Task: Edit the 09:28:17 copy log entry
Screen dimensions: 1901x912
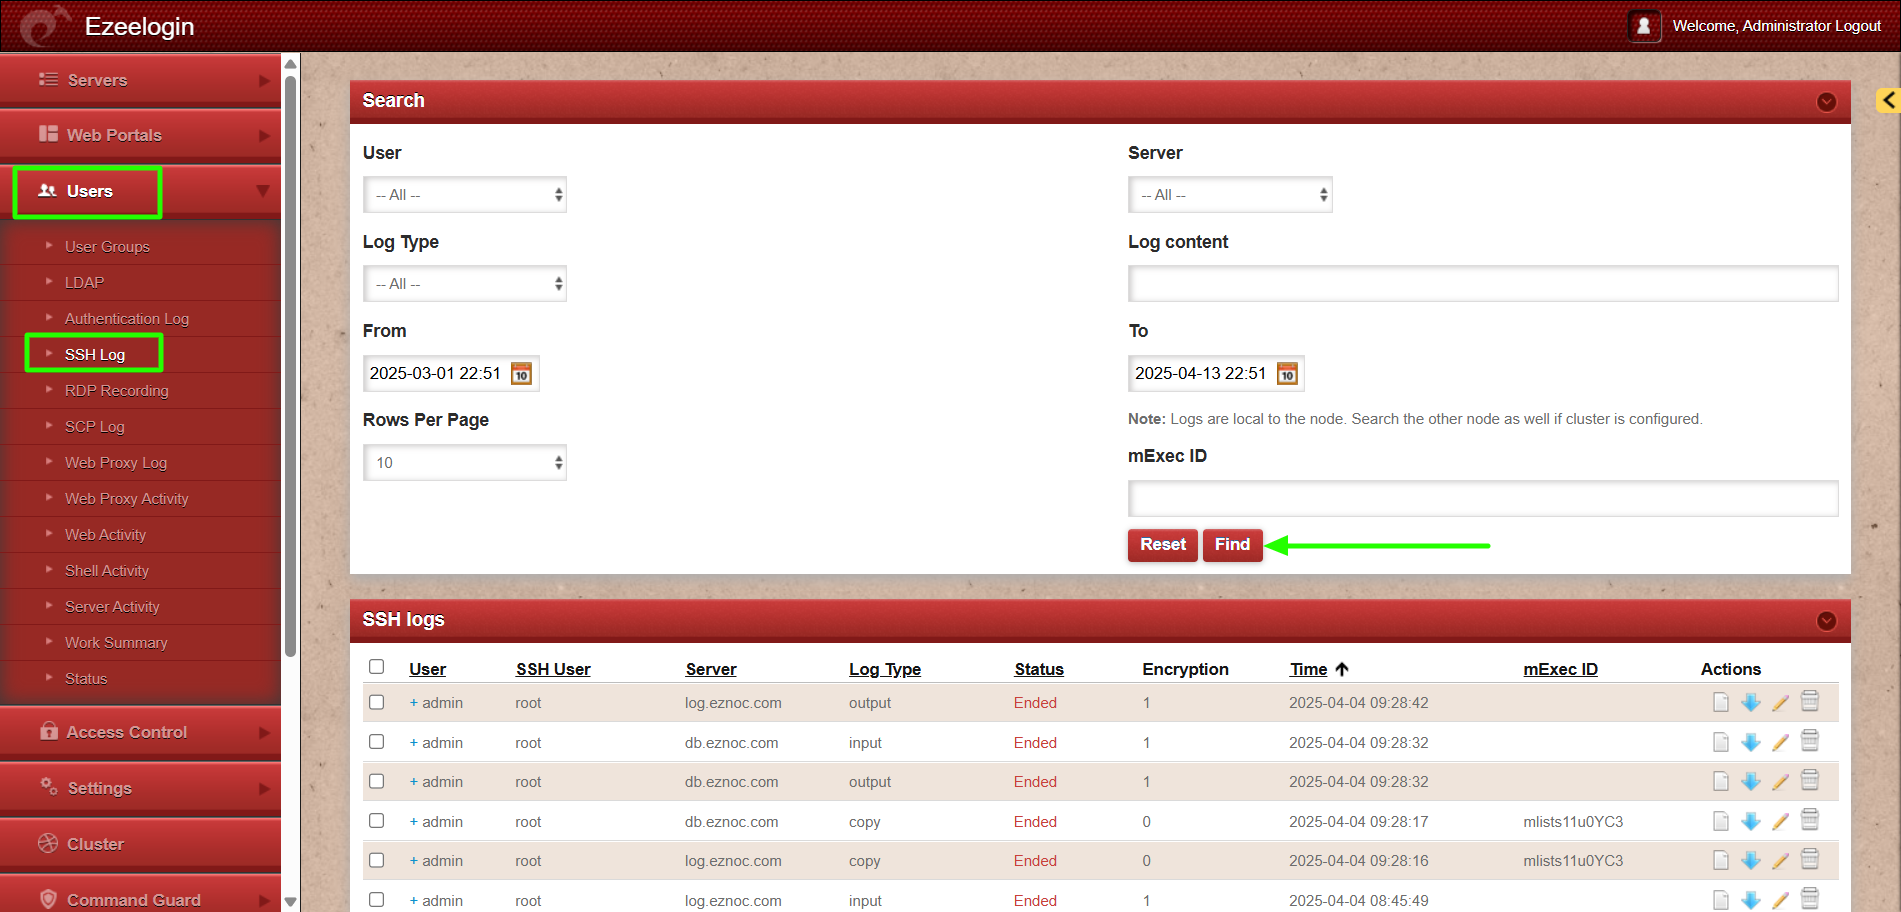Action: (x=1780, y=822)
